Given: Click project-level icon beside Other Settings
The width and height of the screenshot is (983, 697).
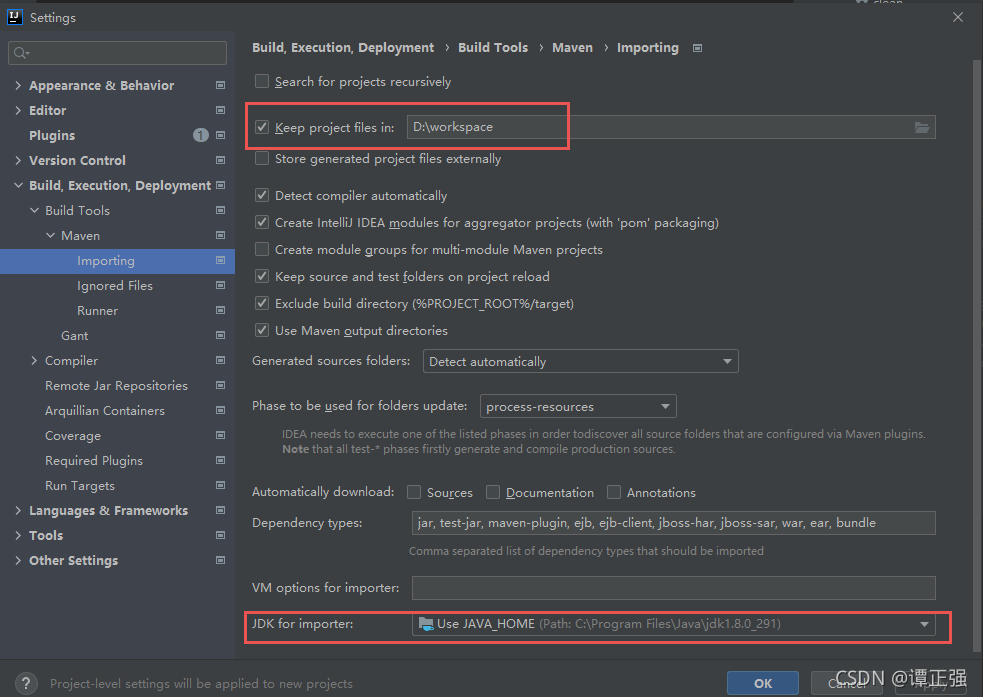Looking at the screenshot, I should tap(221, 560).
